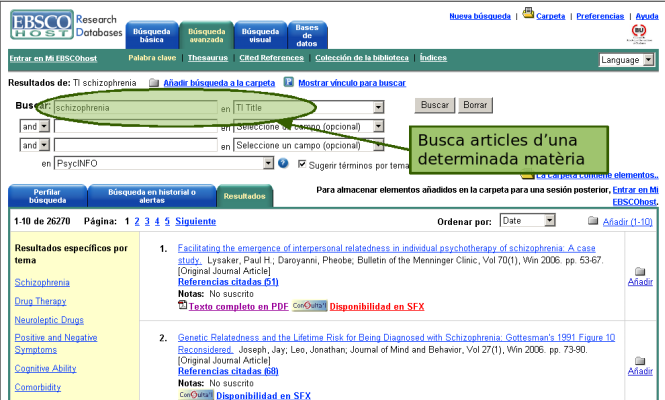The image size is (665, 400).
Task: Click the blue help icon next to PsycINFO
Action: pos(283,163)
